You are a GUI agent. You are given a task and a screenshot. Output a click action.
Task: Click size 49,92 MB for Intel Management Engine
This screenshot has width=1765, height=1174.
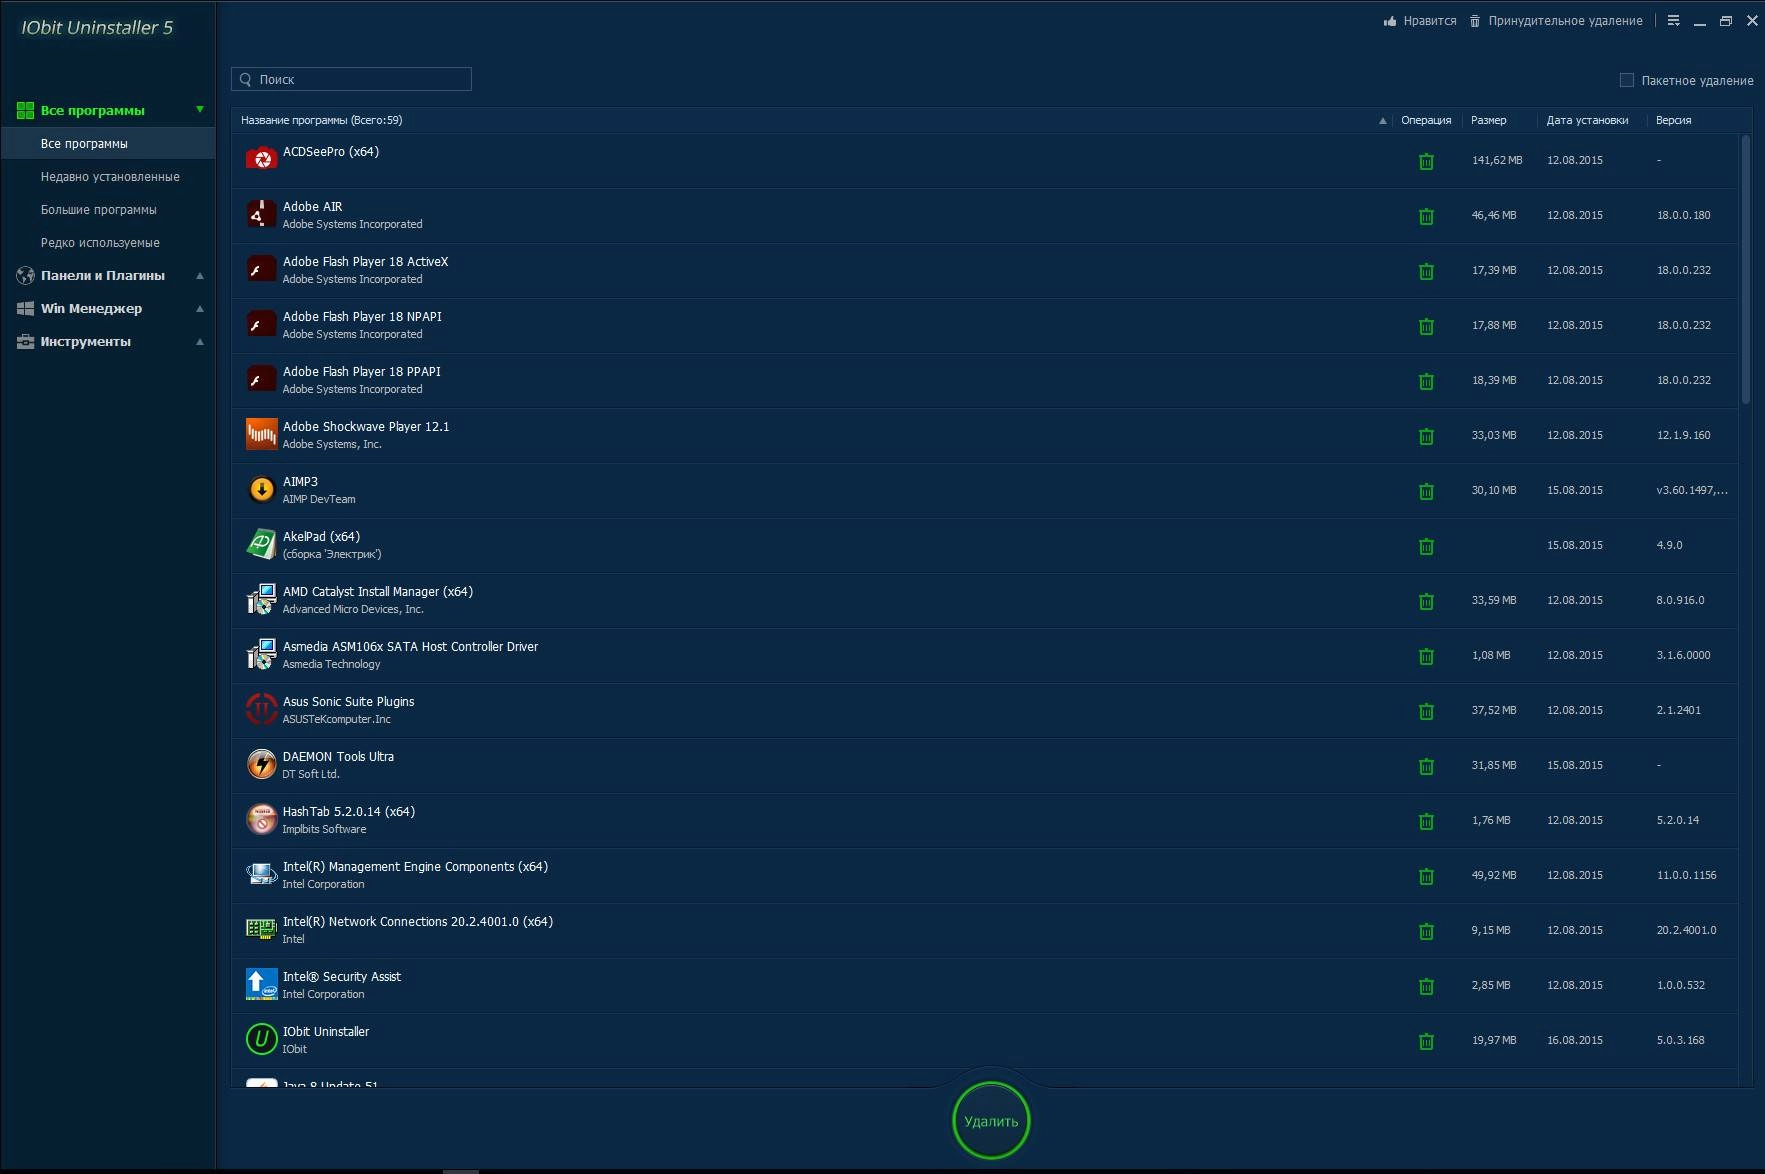coord(1494,875)
